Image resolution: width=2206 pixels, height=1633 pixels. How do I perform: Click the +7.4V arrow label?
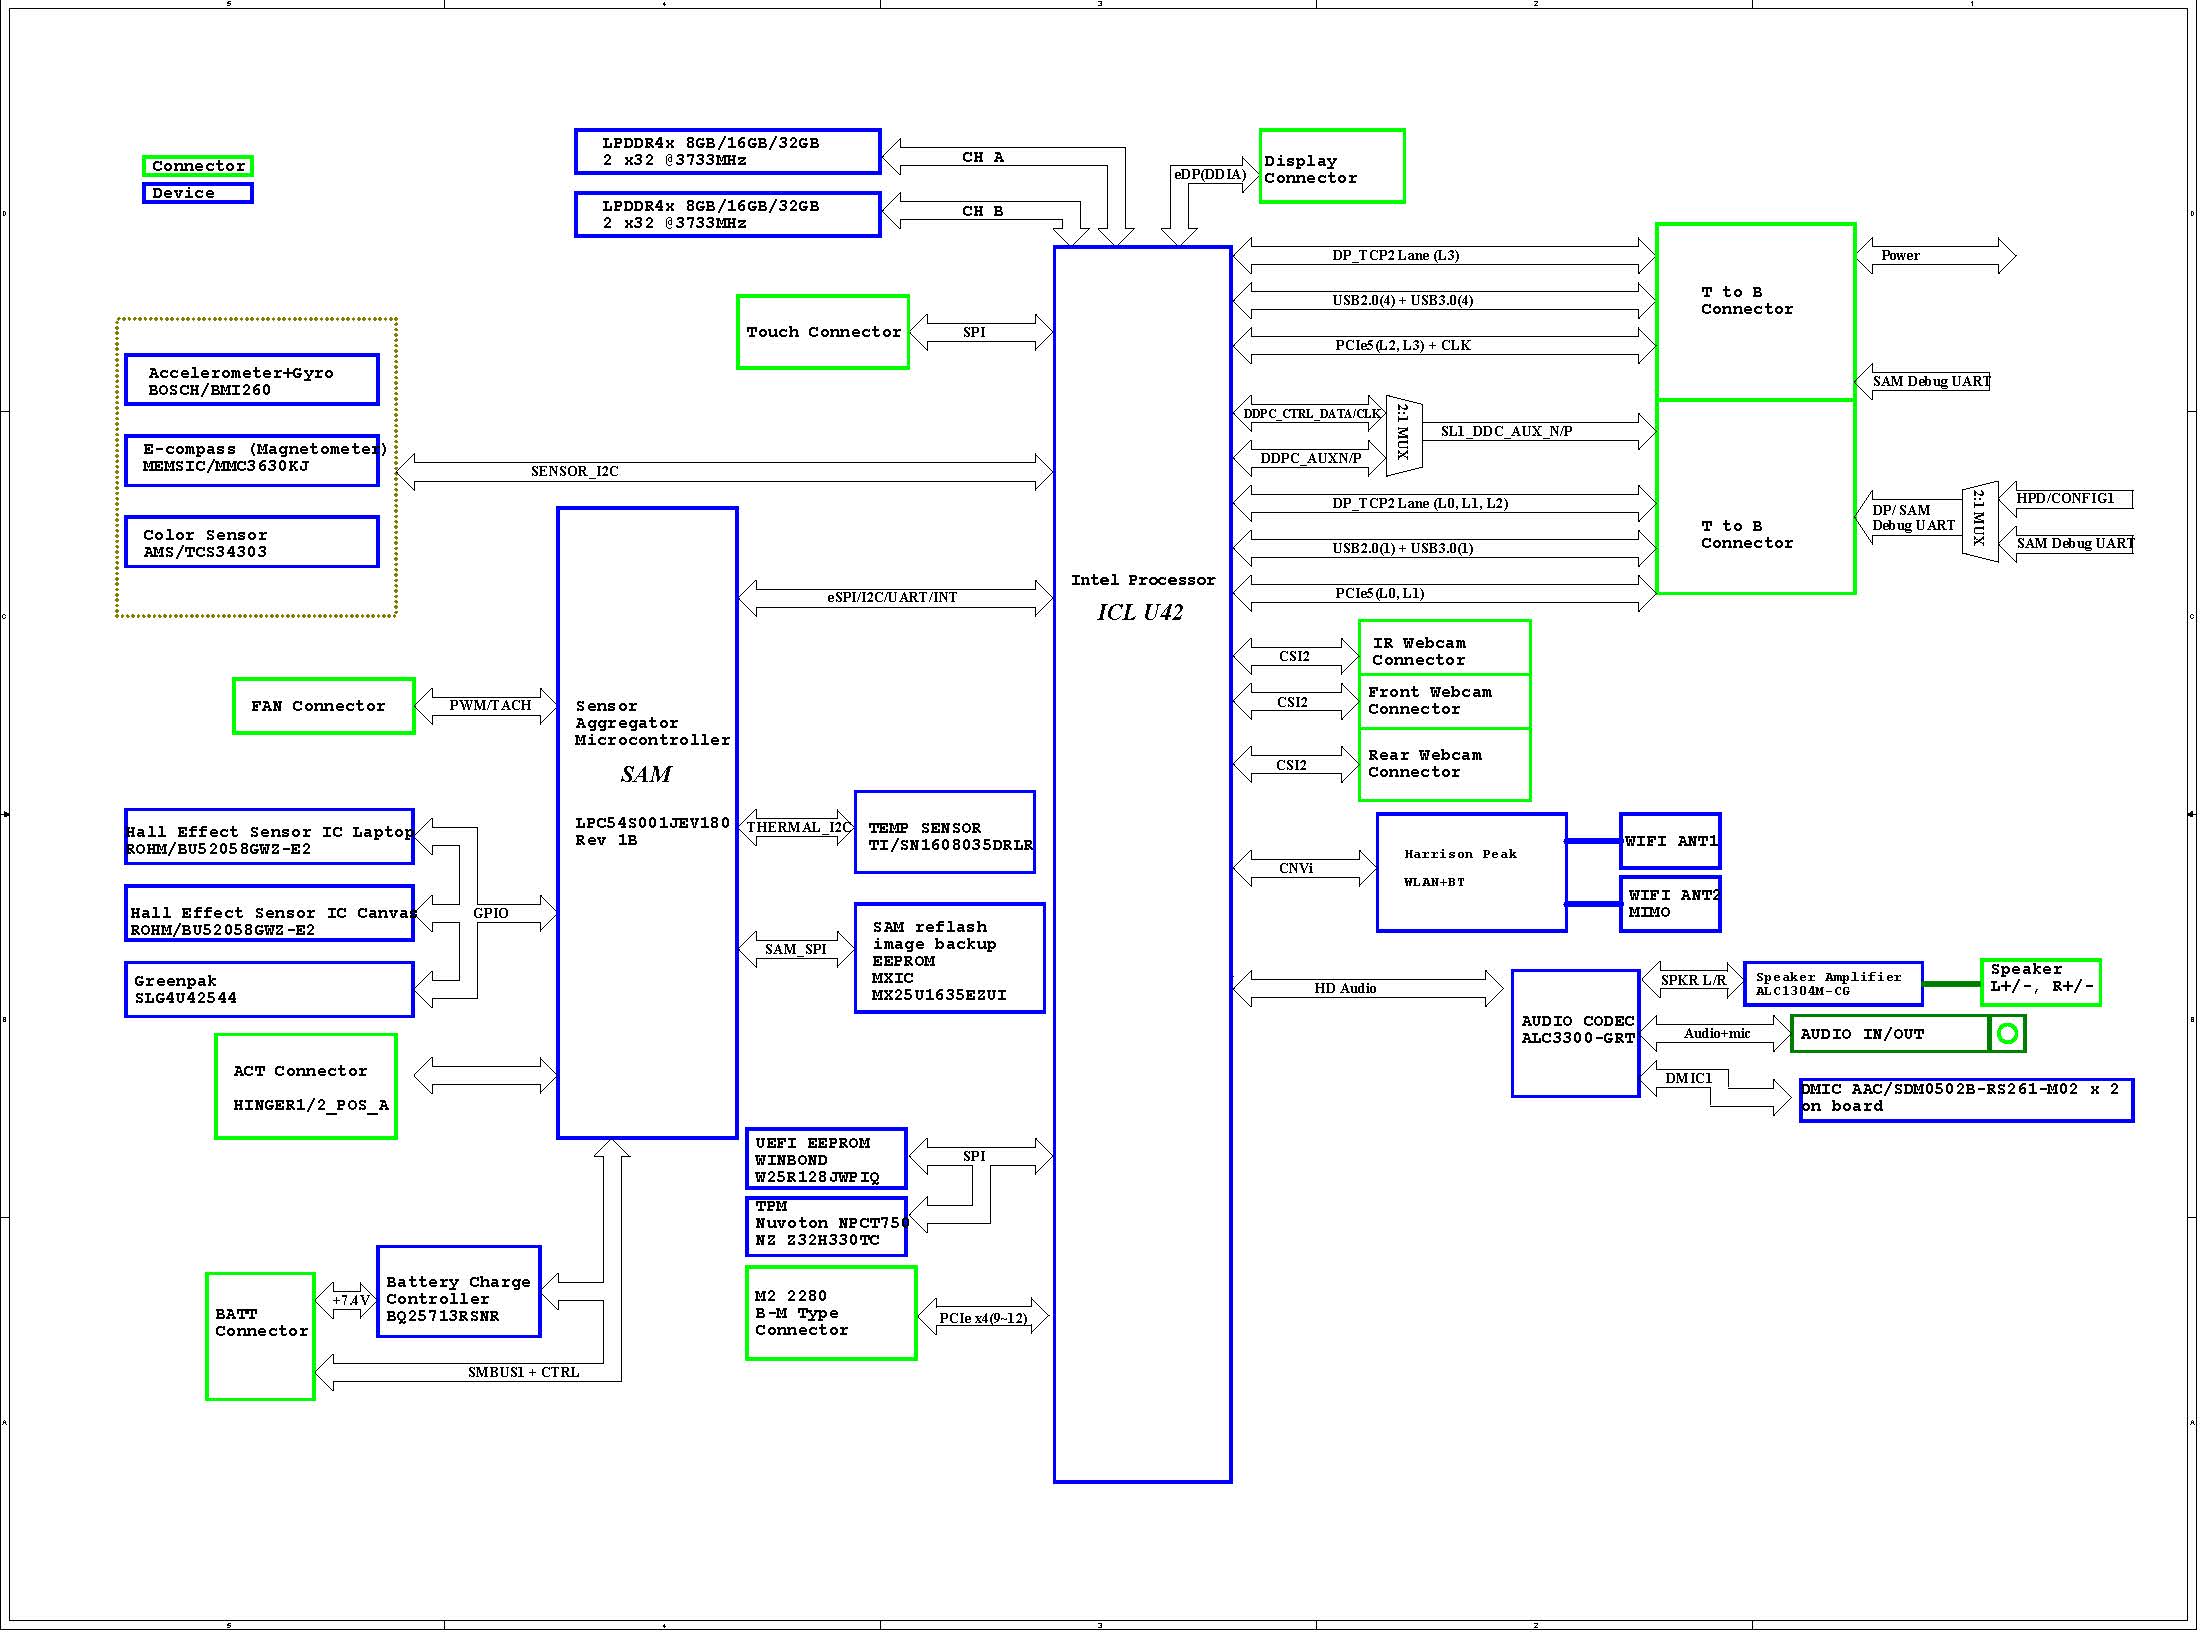[351, 1300]
